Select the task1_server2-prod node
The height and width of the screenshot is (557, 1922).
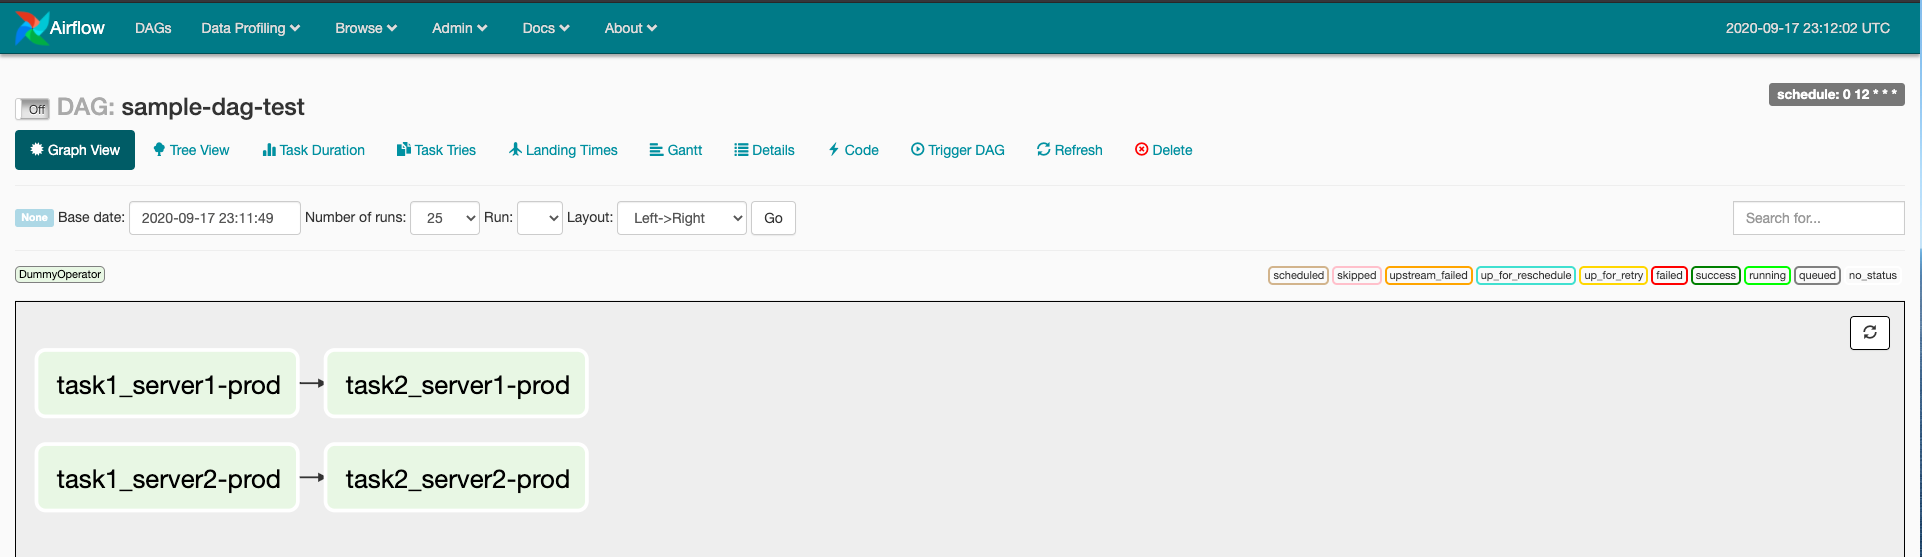pyautogui.click(x=168, y=478)
